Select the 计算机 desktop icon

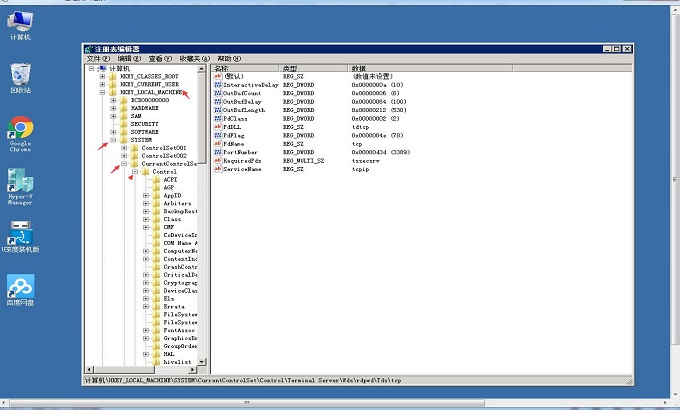(20, 20)
